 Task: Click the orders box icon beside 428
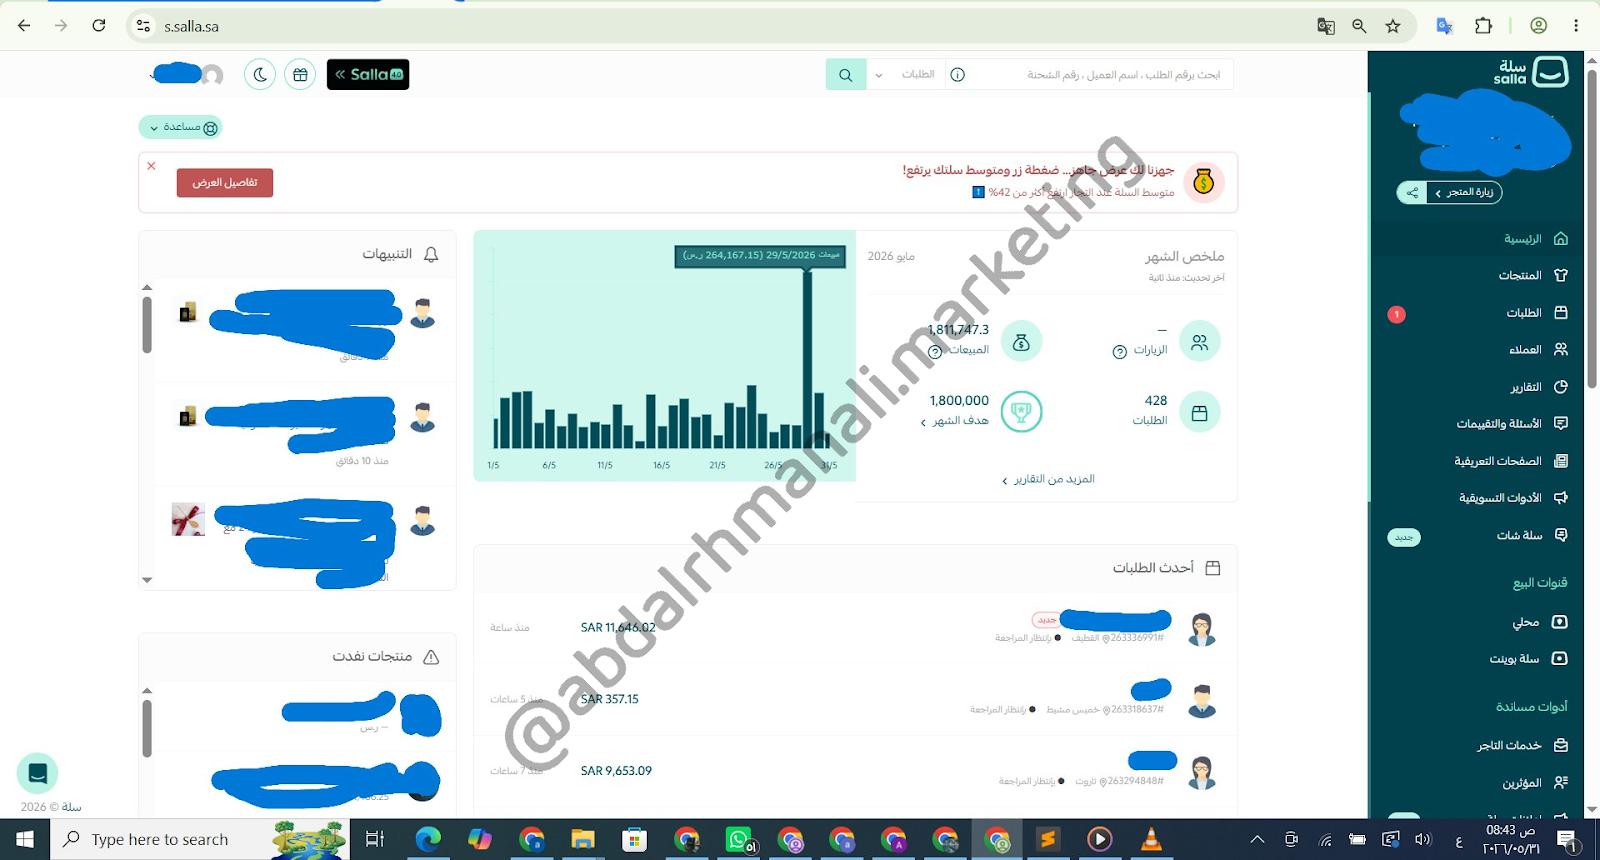pyautogui.click(x=1199, y=412)
